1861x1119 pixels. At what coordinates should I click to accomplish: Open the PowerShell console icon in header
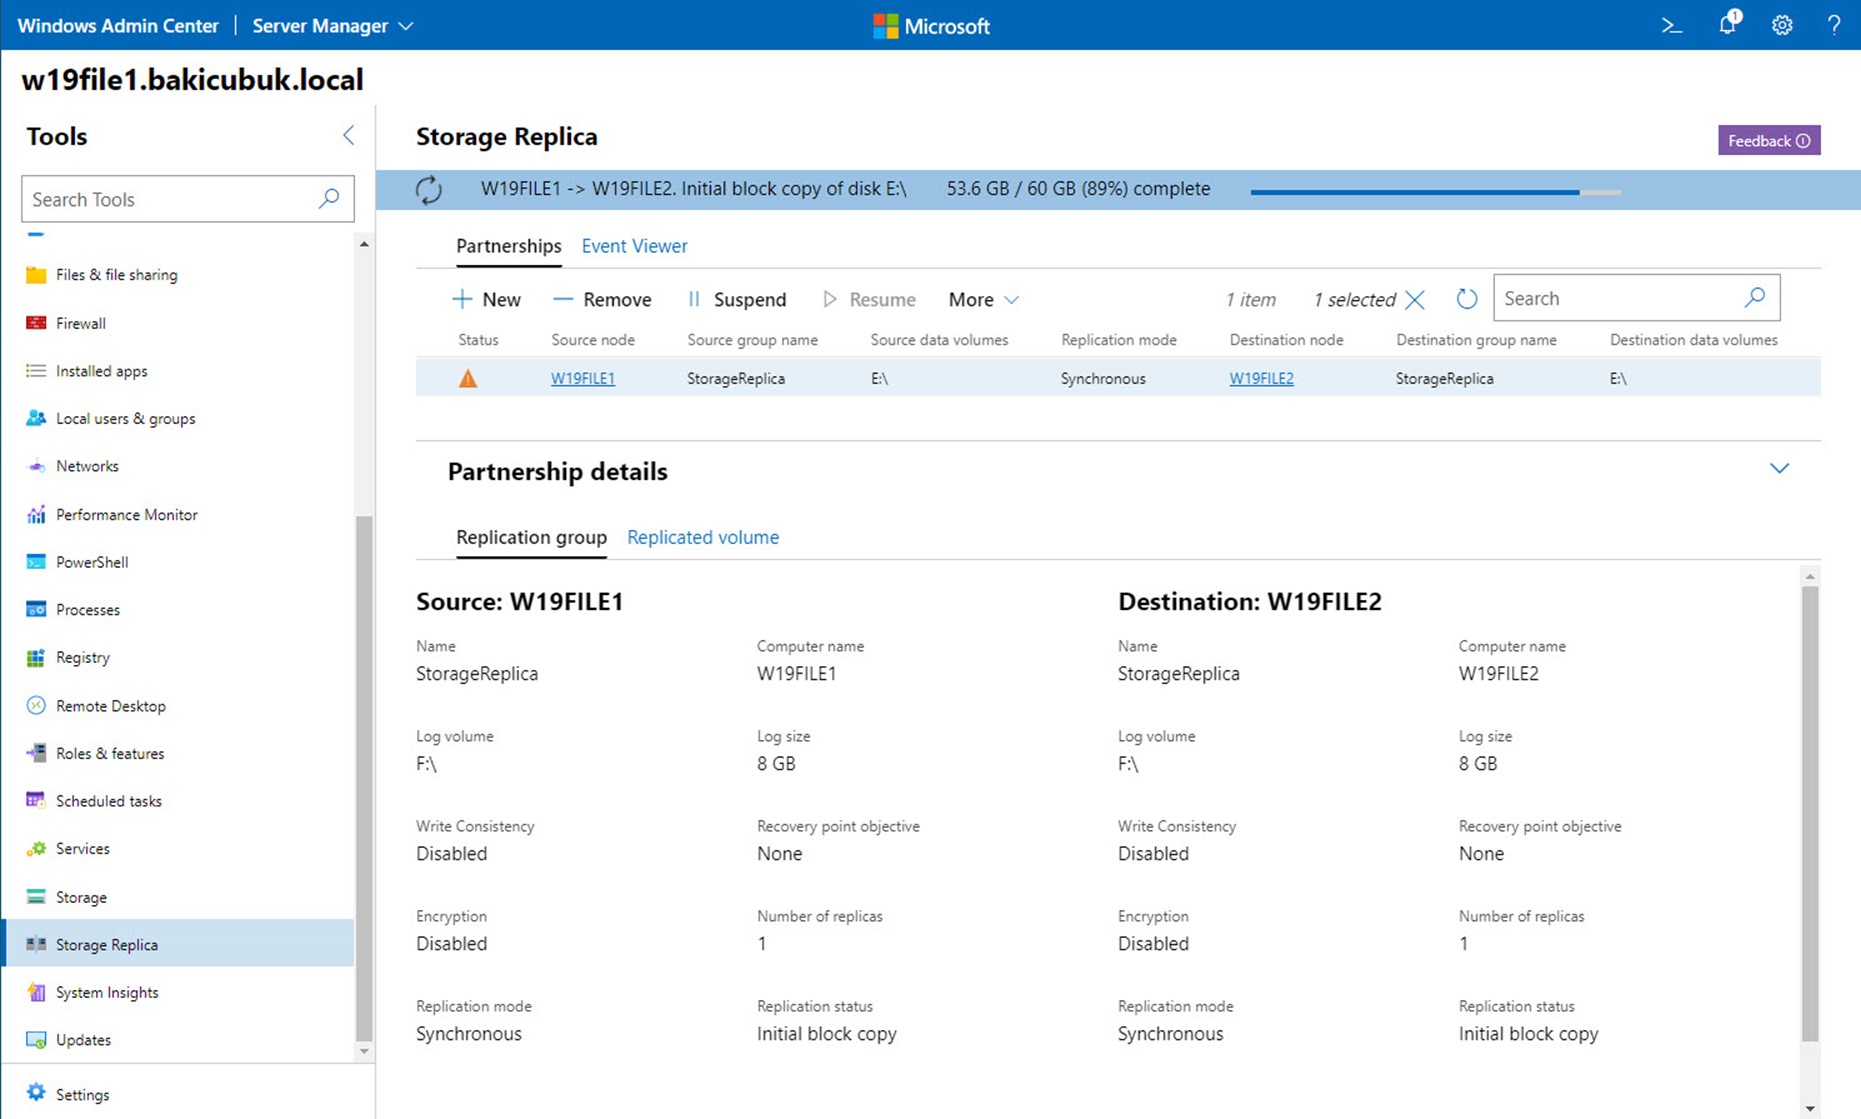coord(1672,26)
